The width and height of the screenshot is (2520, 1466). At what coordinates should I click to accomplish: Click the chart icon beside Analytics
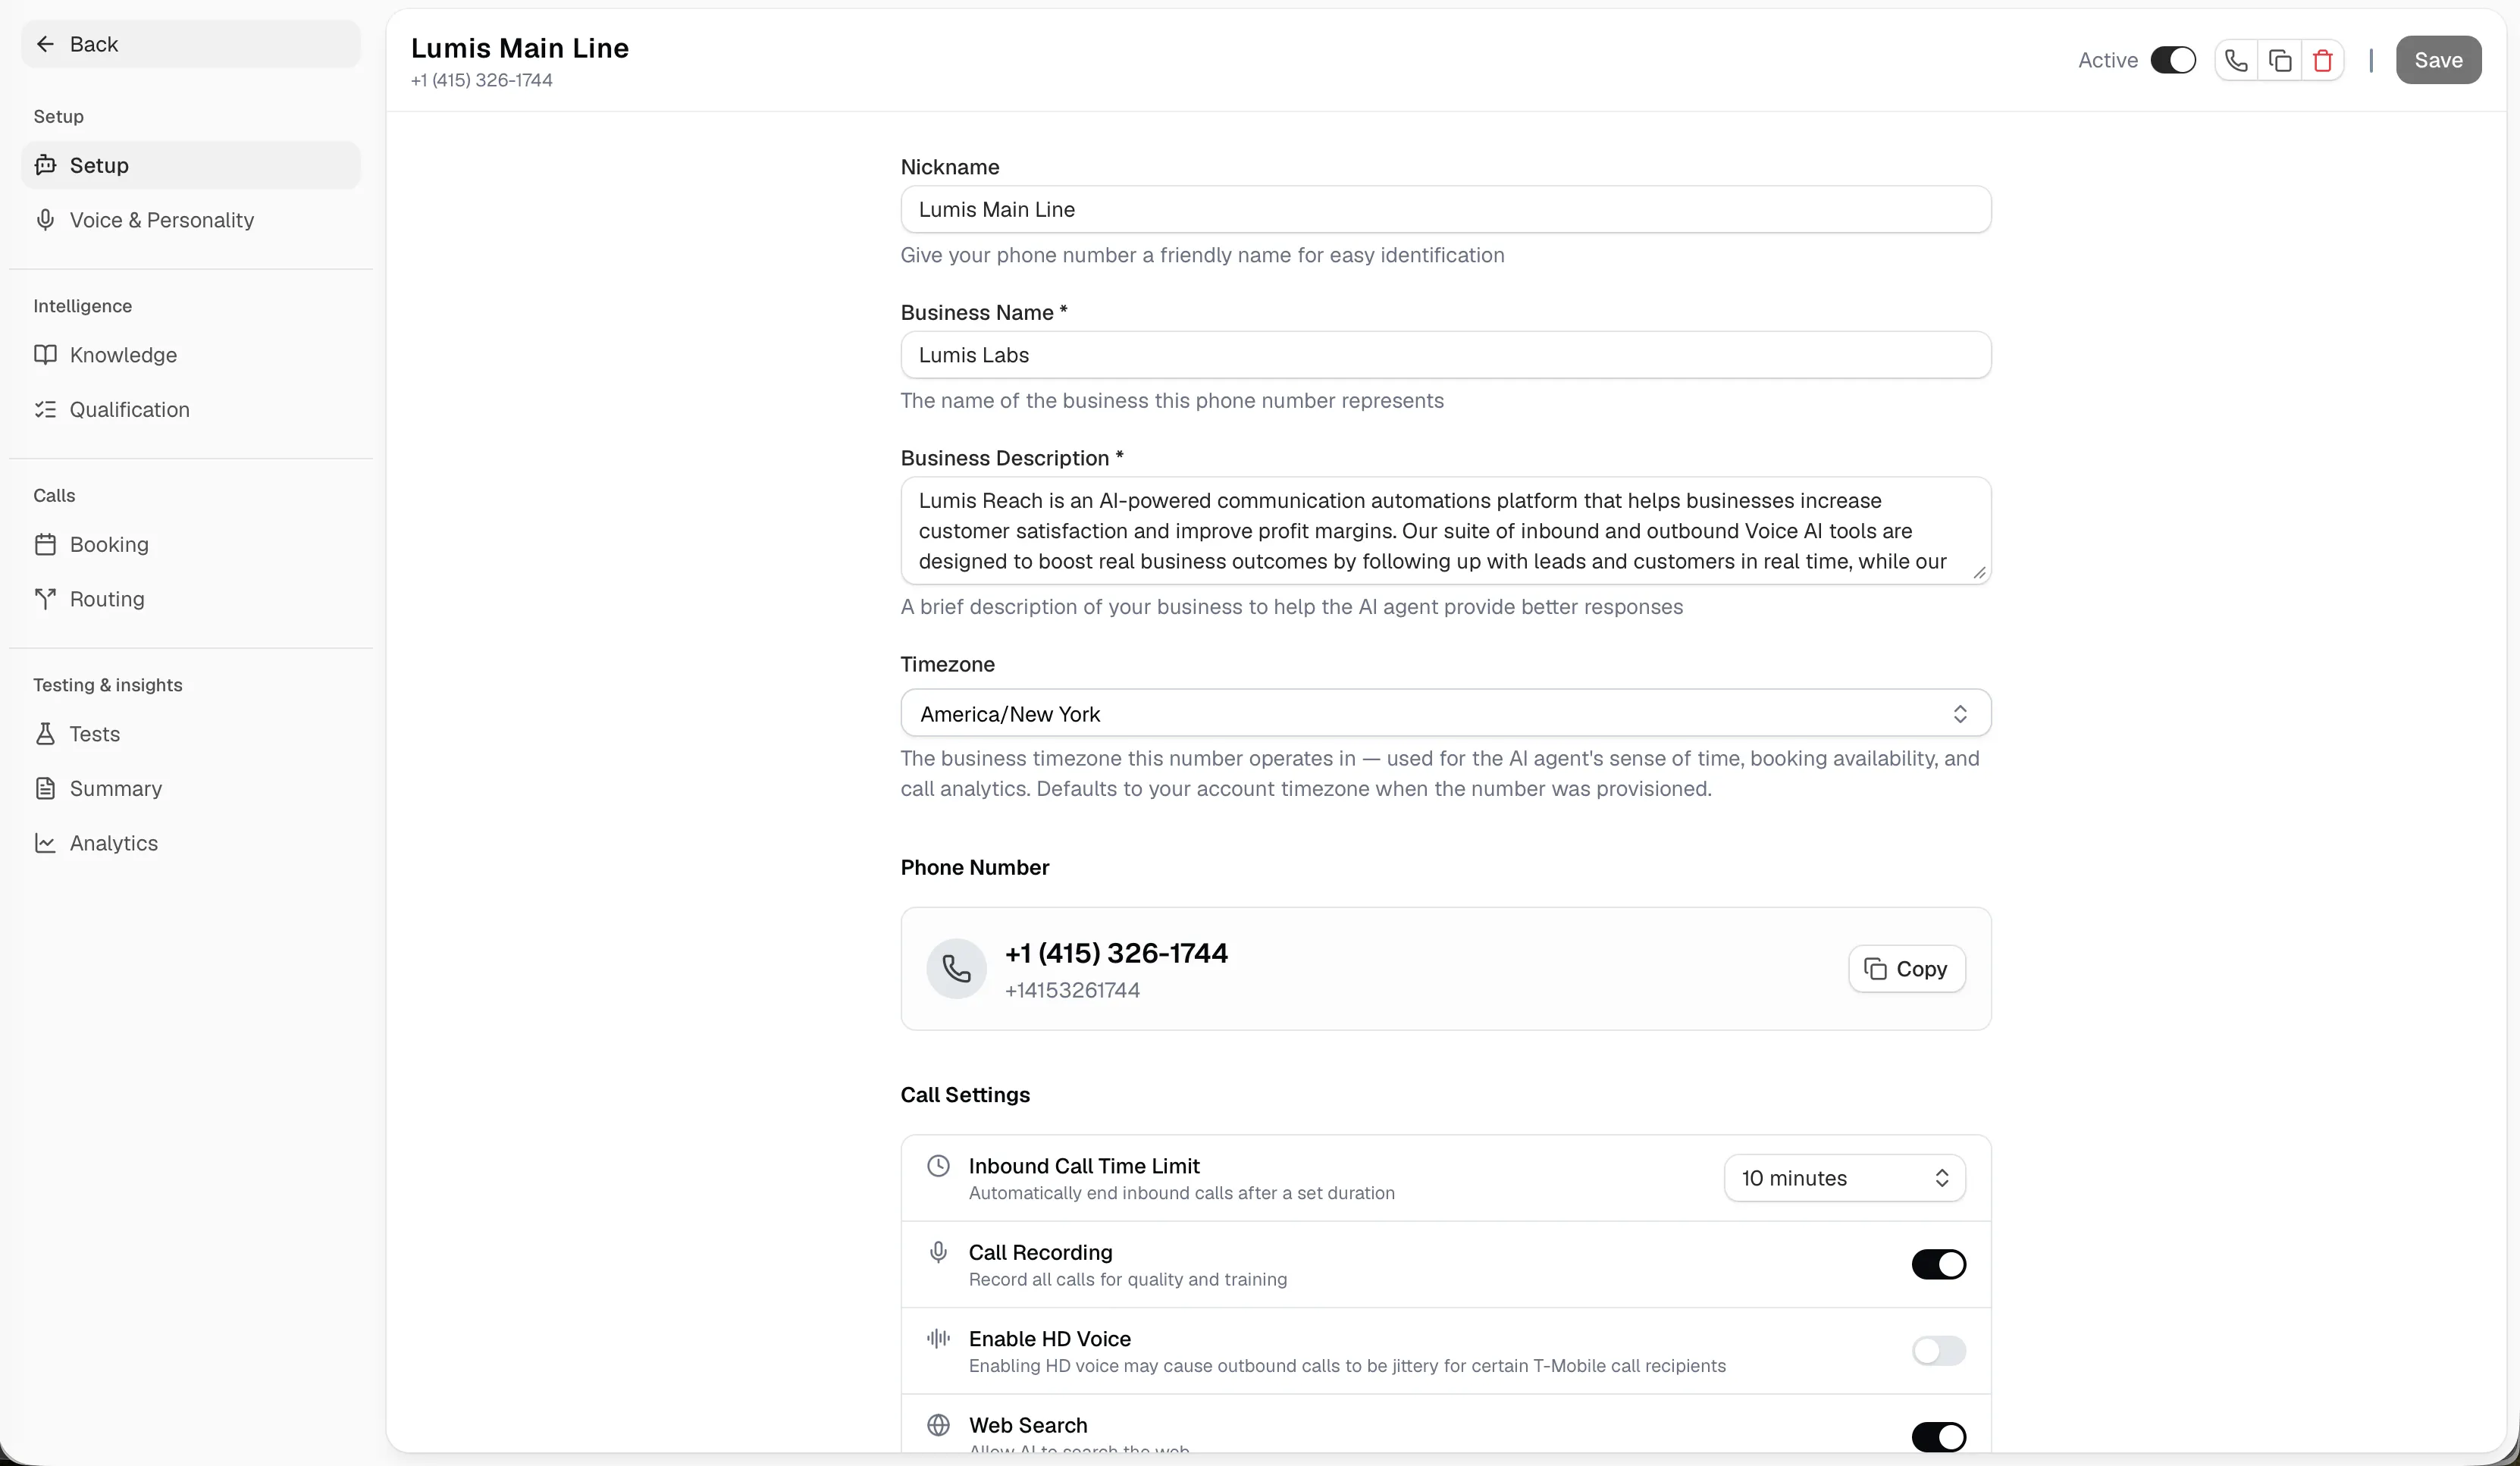[x=45, y=843]
